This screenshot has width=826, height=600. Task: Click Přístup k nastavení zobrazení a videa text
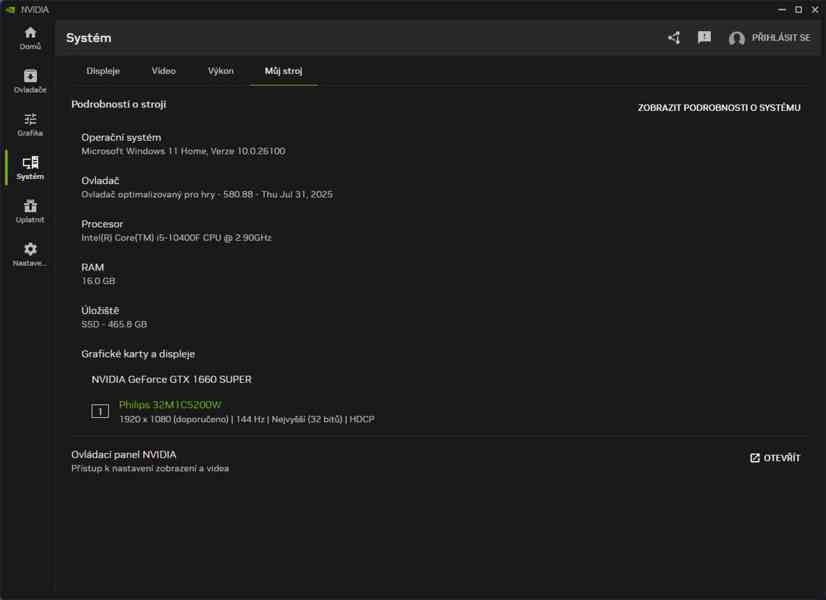[150, 468]
